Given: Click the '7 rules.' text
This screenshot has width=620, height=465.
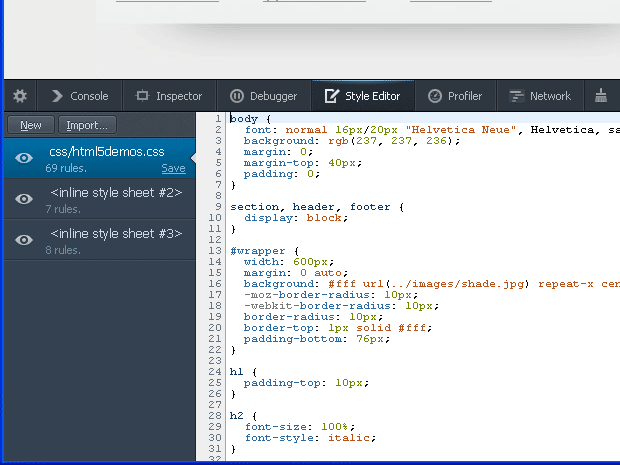Looking at the screenshot, I should pos(63,209).
